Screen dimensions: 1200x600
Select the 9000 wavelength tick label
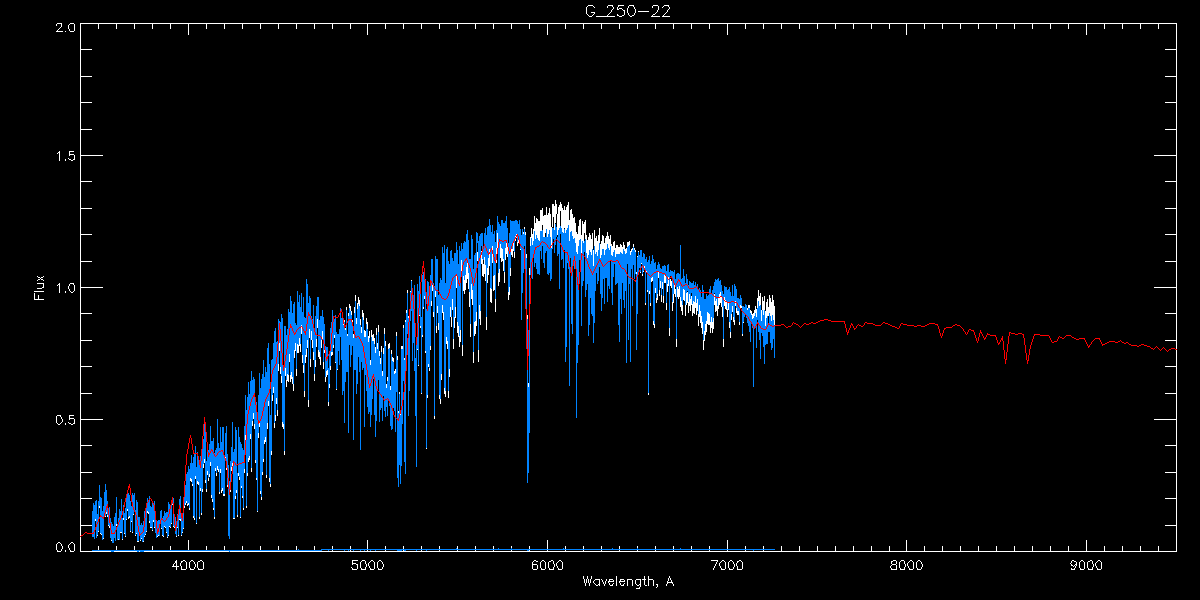1086,565
